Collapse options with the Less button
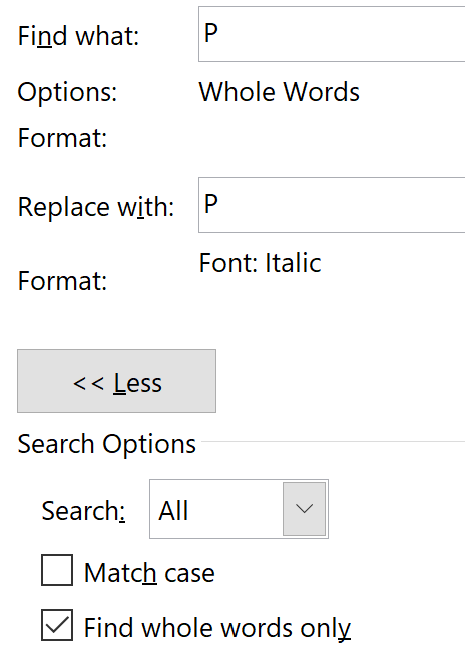 [x=117, y=381]
